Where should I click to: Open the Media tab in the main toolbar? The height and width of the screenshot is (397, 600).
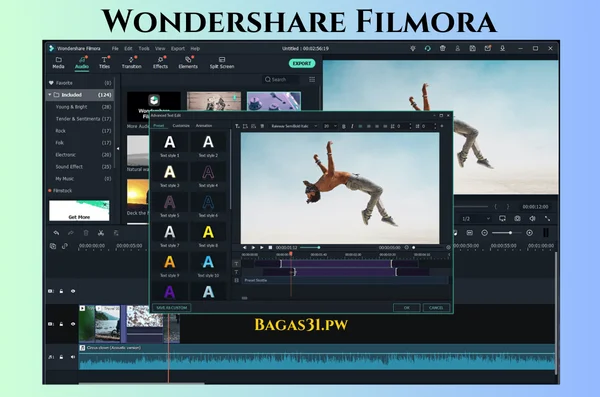(x=58, y=63)
